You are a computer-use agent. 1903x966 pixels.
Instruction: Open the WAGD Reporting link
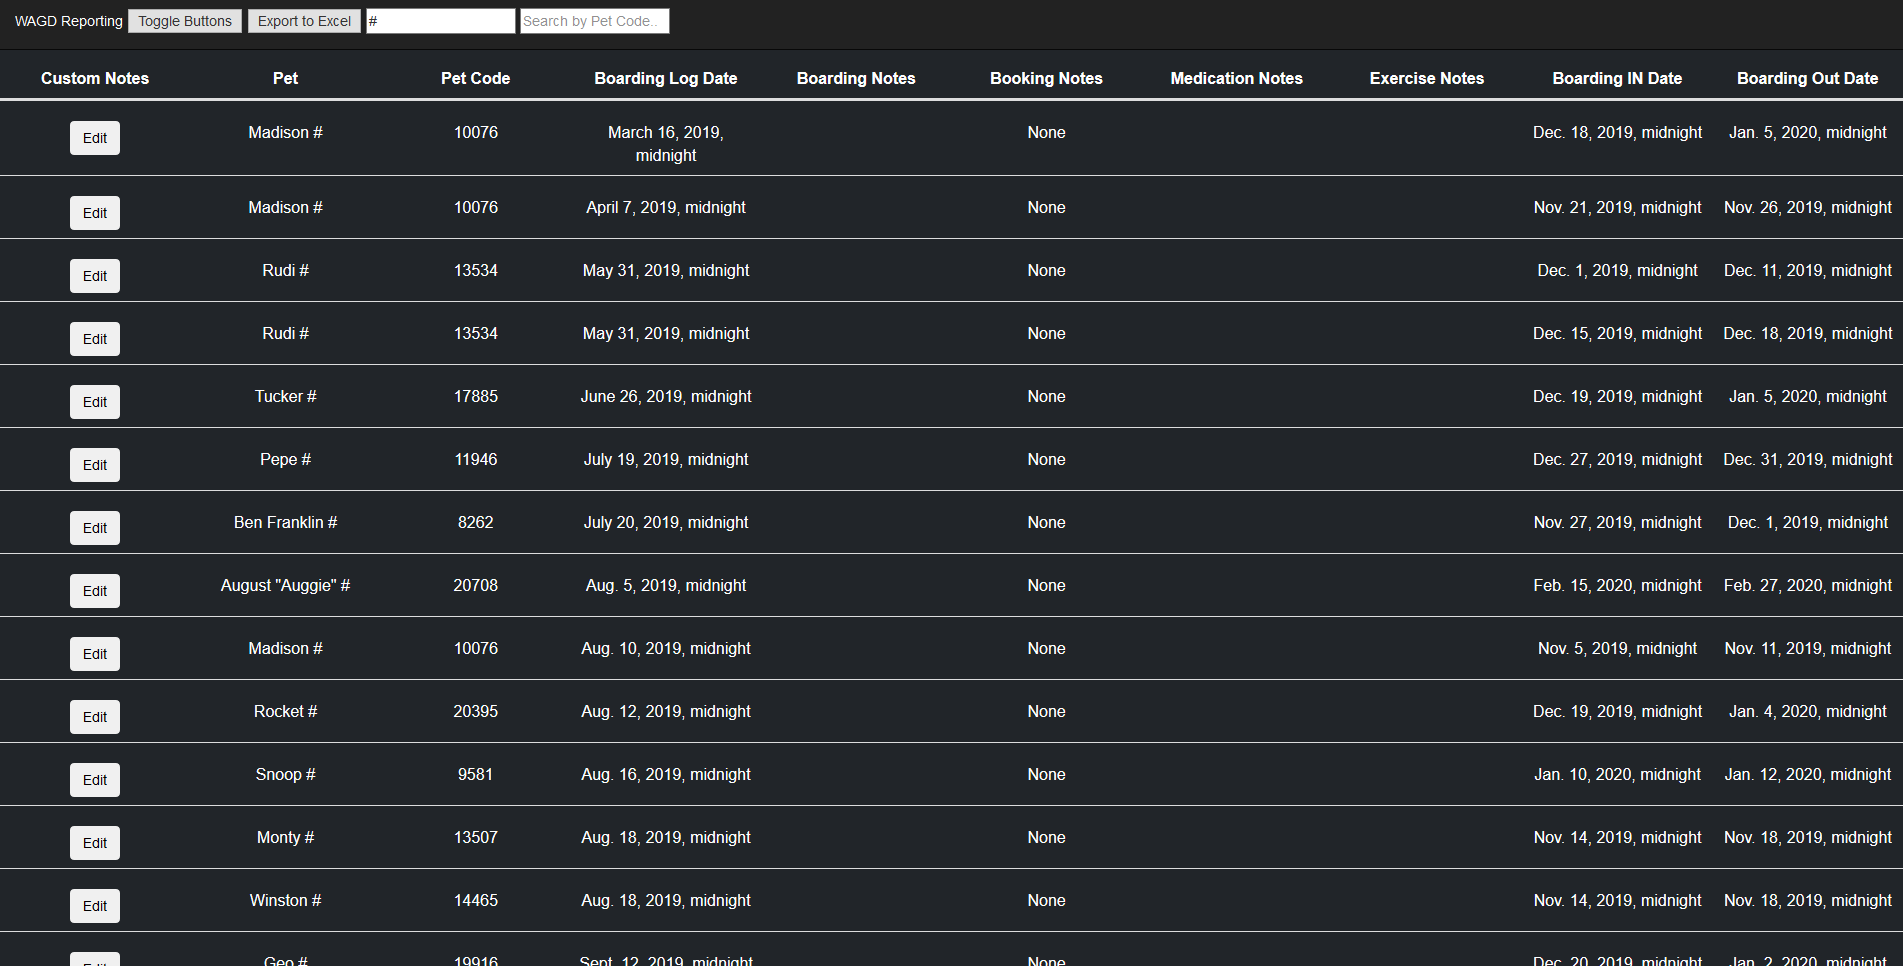(69, 21)
